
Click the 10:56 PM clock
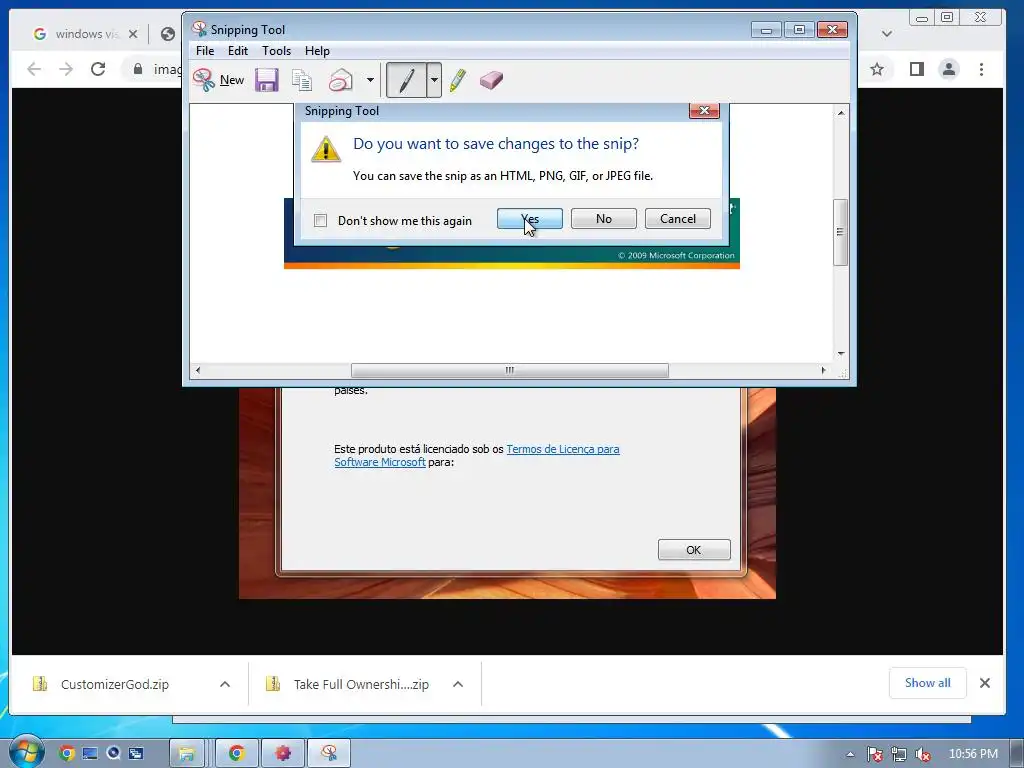pyautogui.click(x=972, y=754)
